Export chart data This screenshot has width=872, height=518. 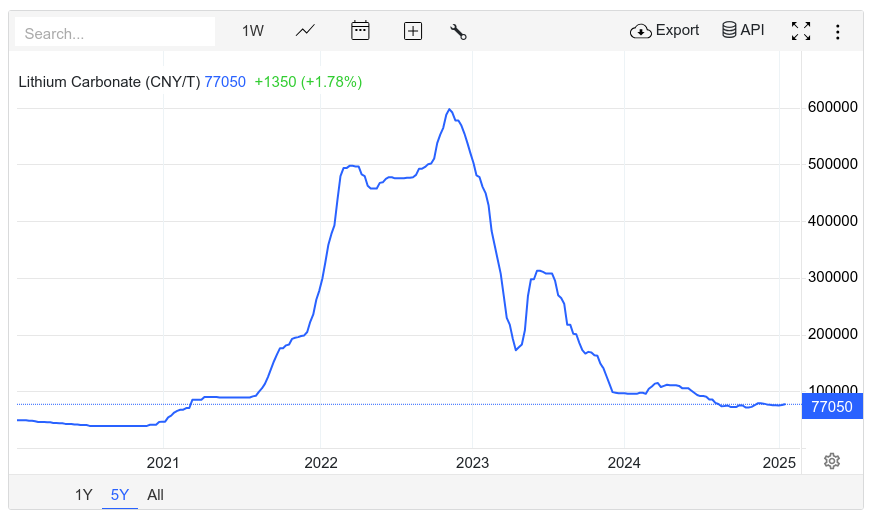coord(664,31)
